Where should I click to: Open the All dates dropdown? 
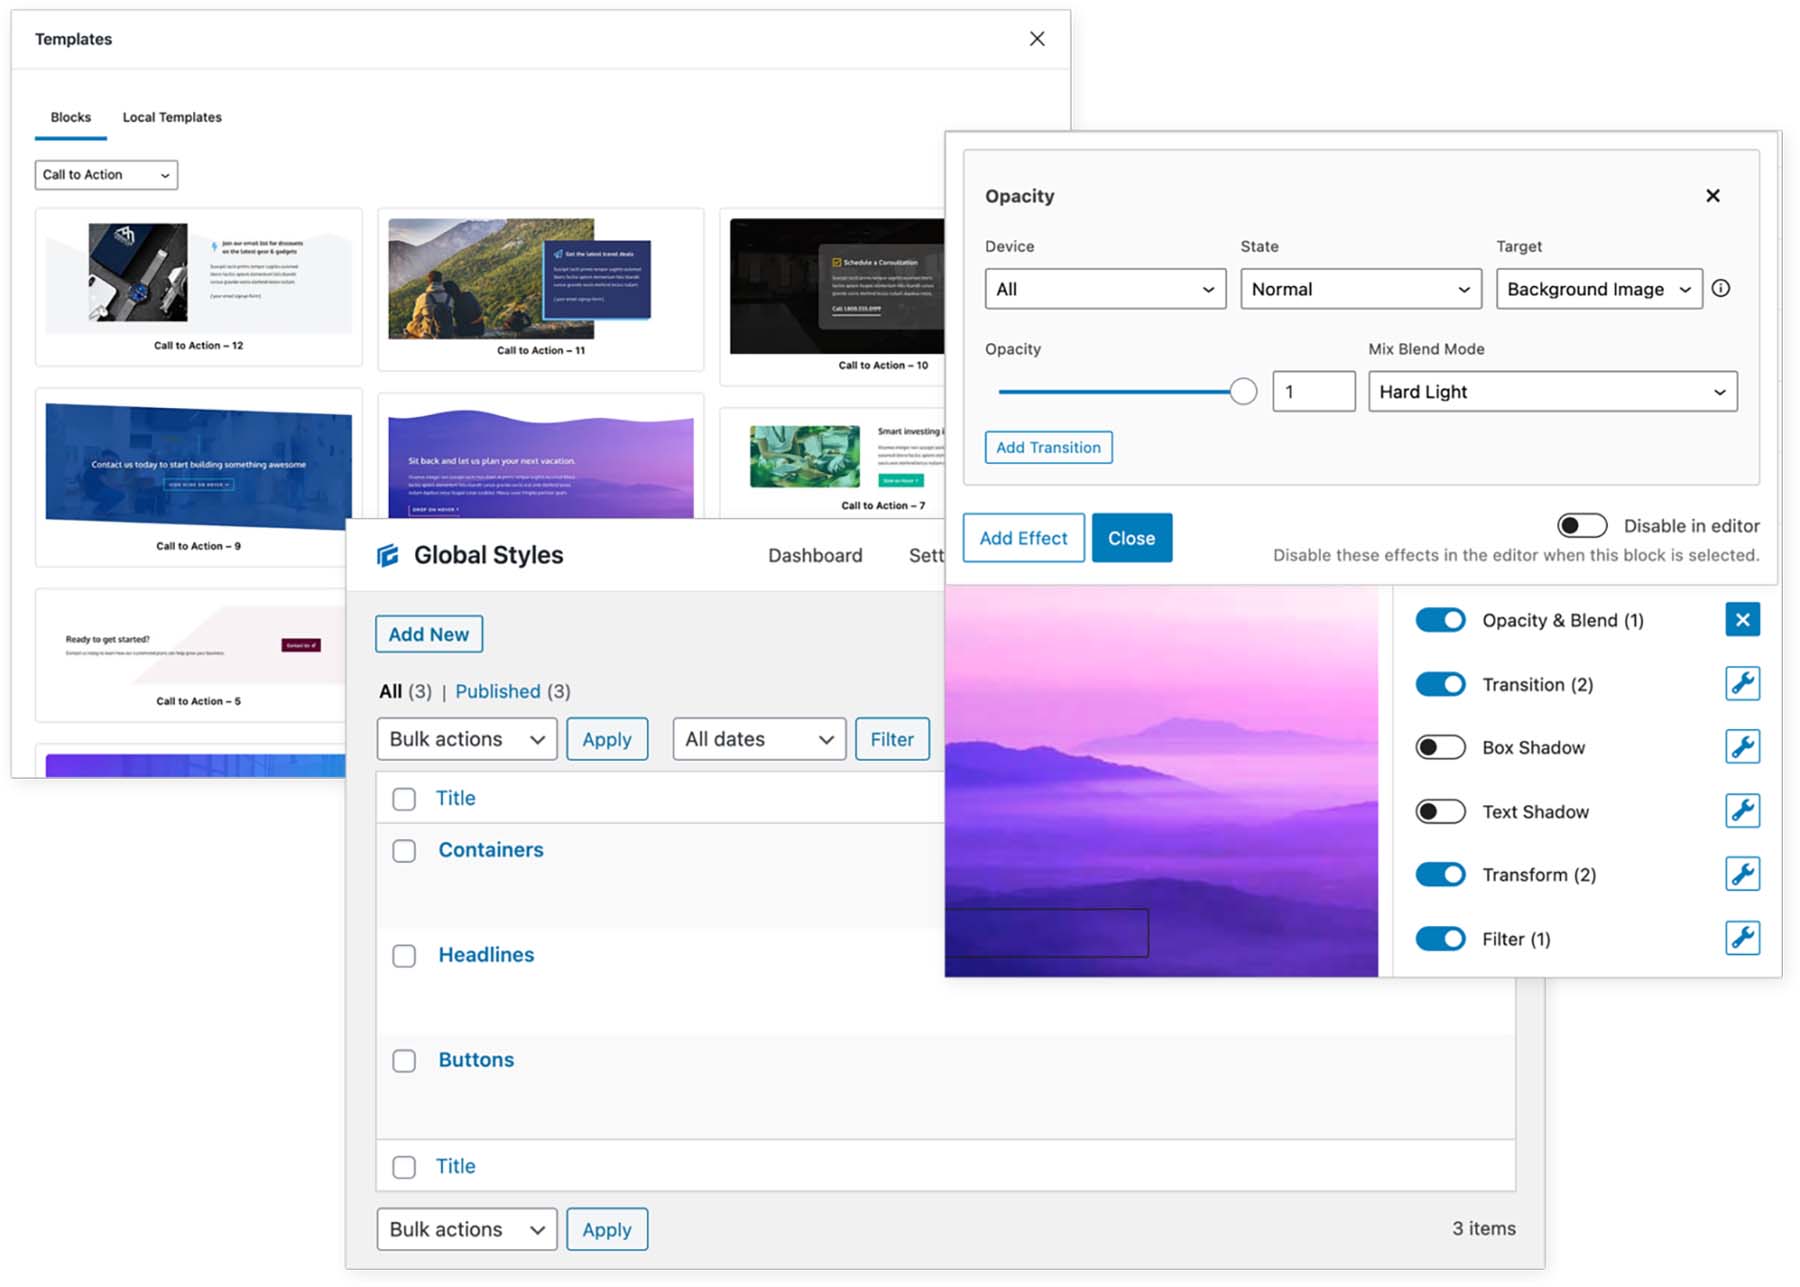click(757, 739)
